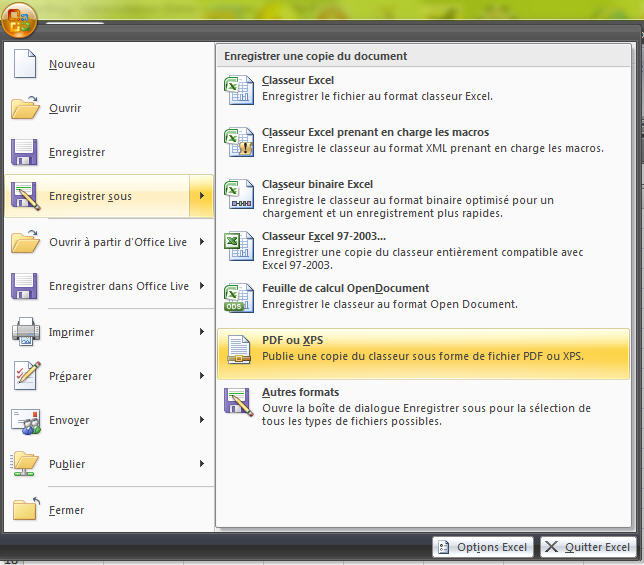Expand the Préparer submenu arrow

coord(202,375)
